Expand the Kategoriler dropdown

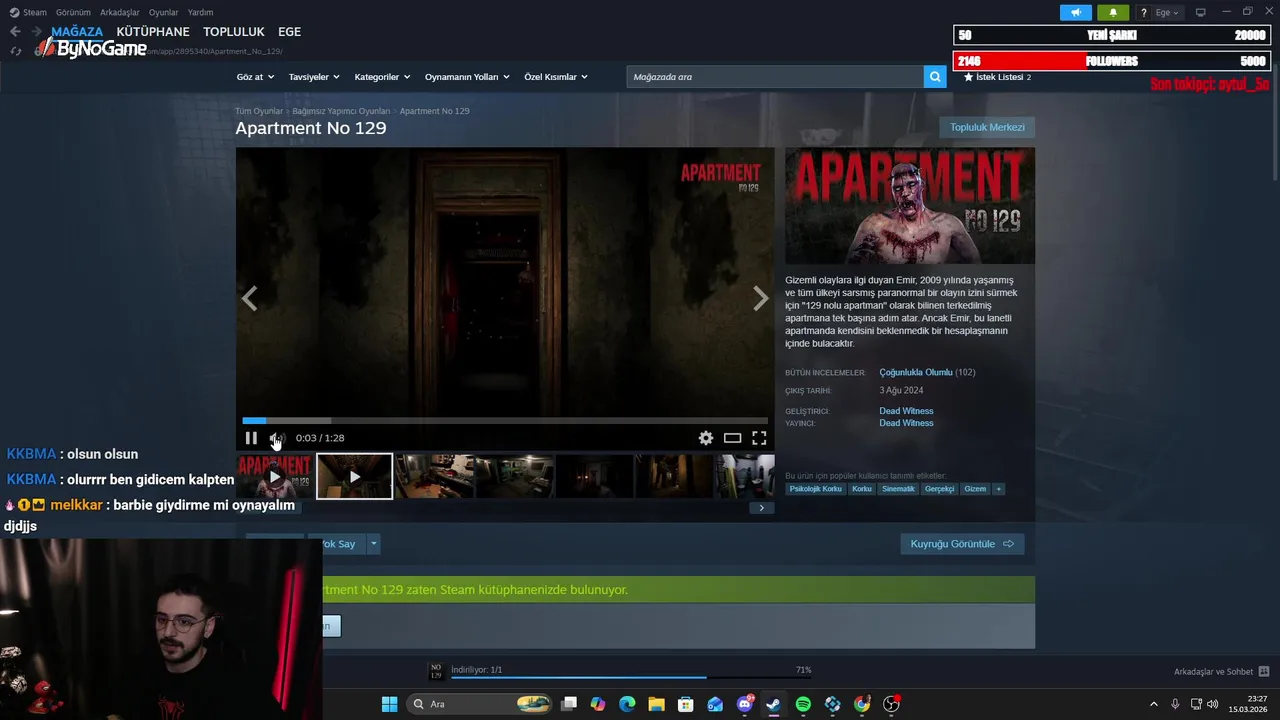point(382,77)
